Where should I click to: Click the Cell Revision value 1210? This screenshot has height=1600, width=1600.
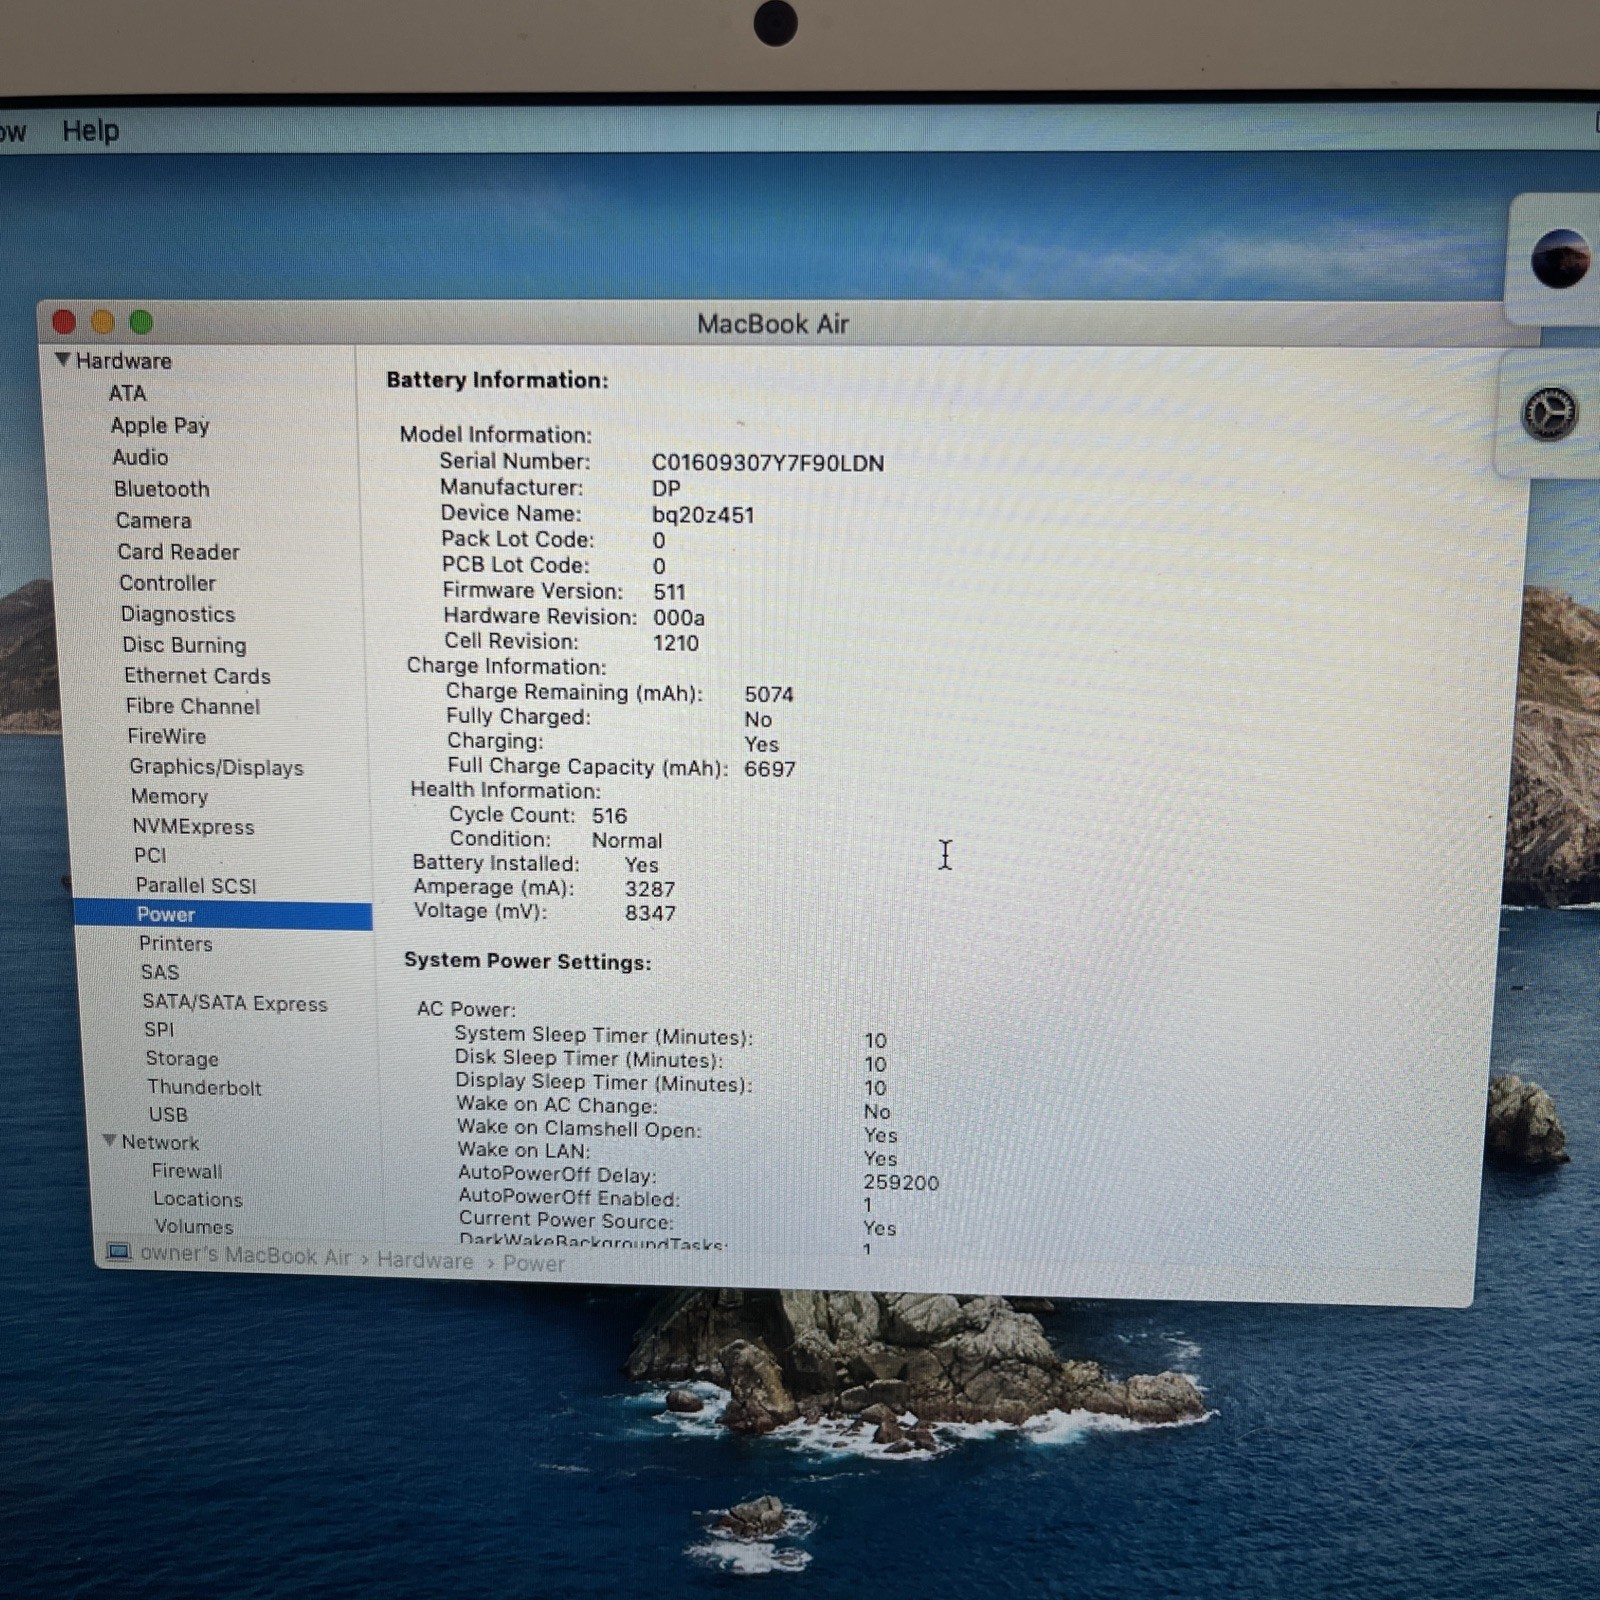676,643
